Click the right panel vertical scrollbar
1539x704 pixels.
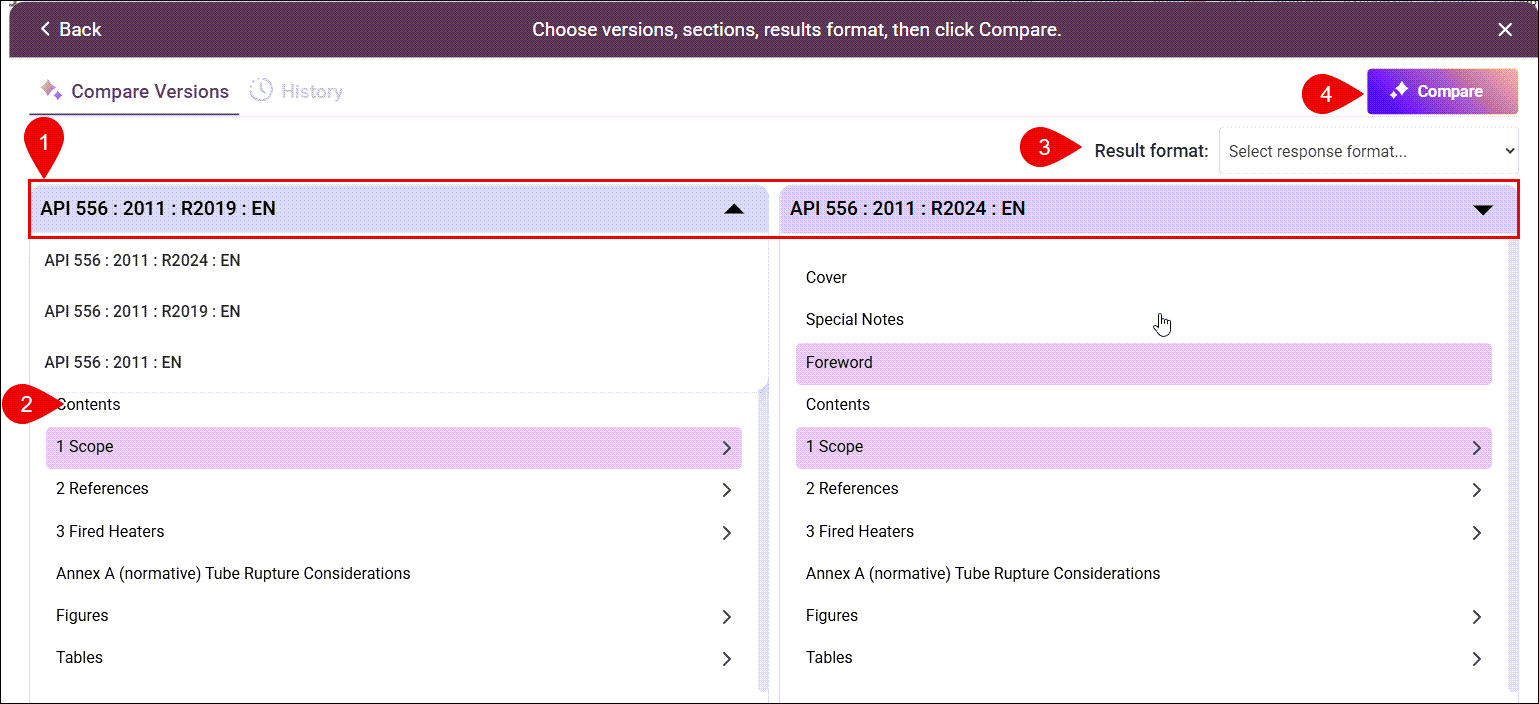[x=1512, y=465]
